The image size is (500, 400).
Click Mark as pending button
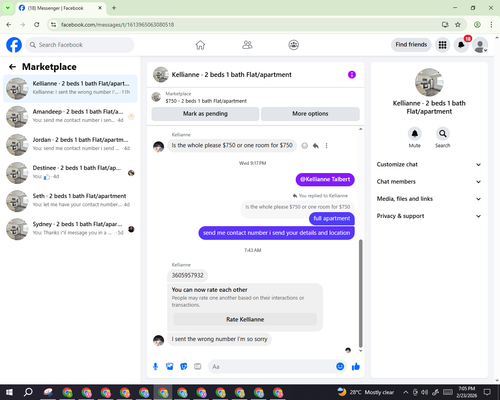coord(205,114)
